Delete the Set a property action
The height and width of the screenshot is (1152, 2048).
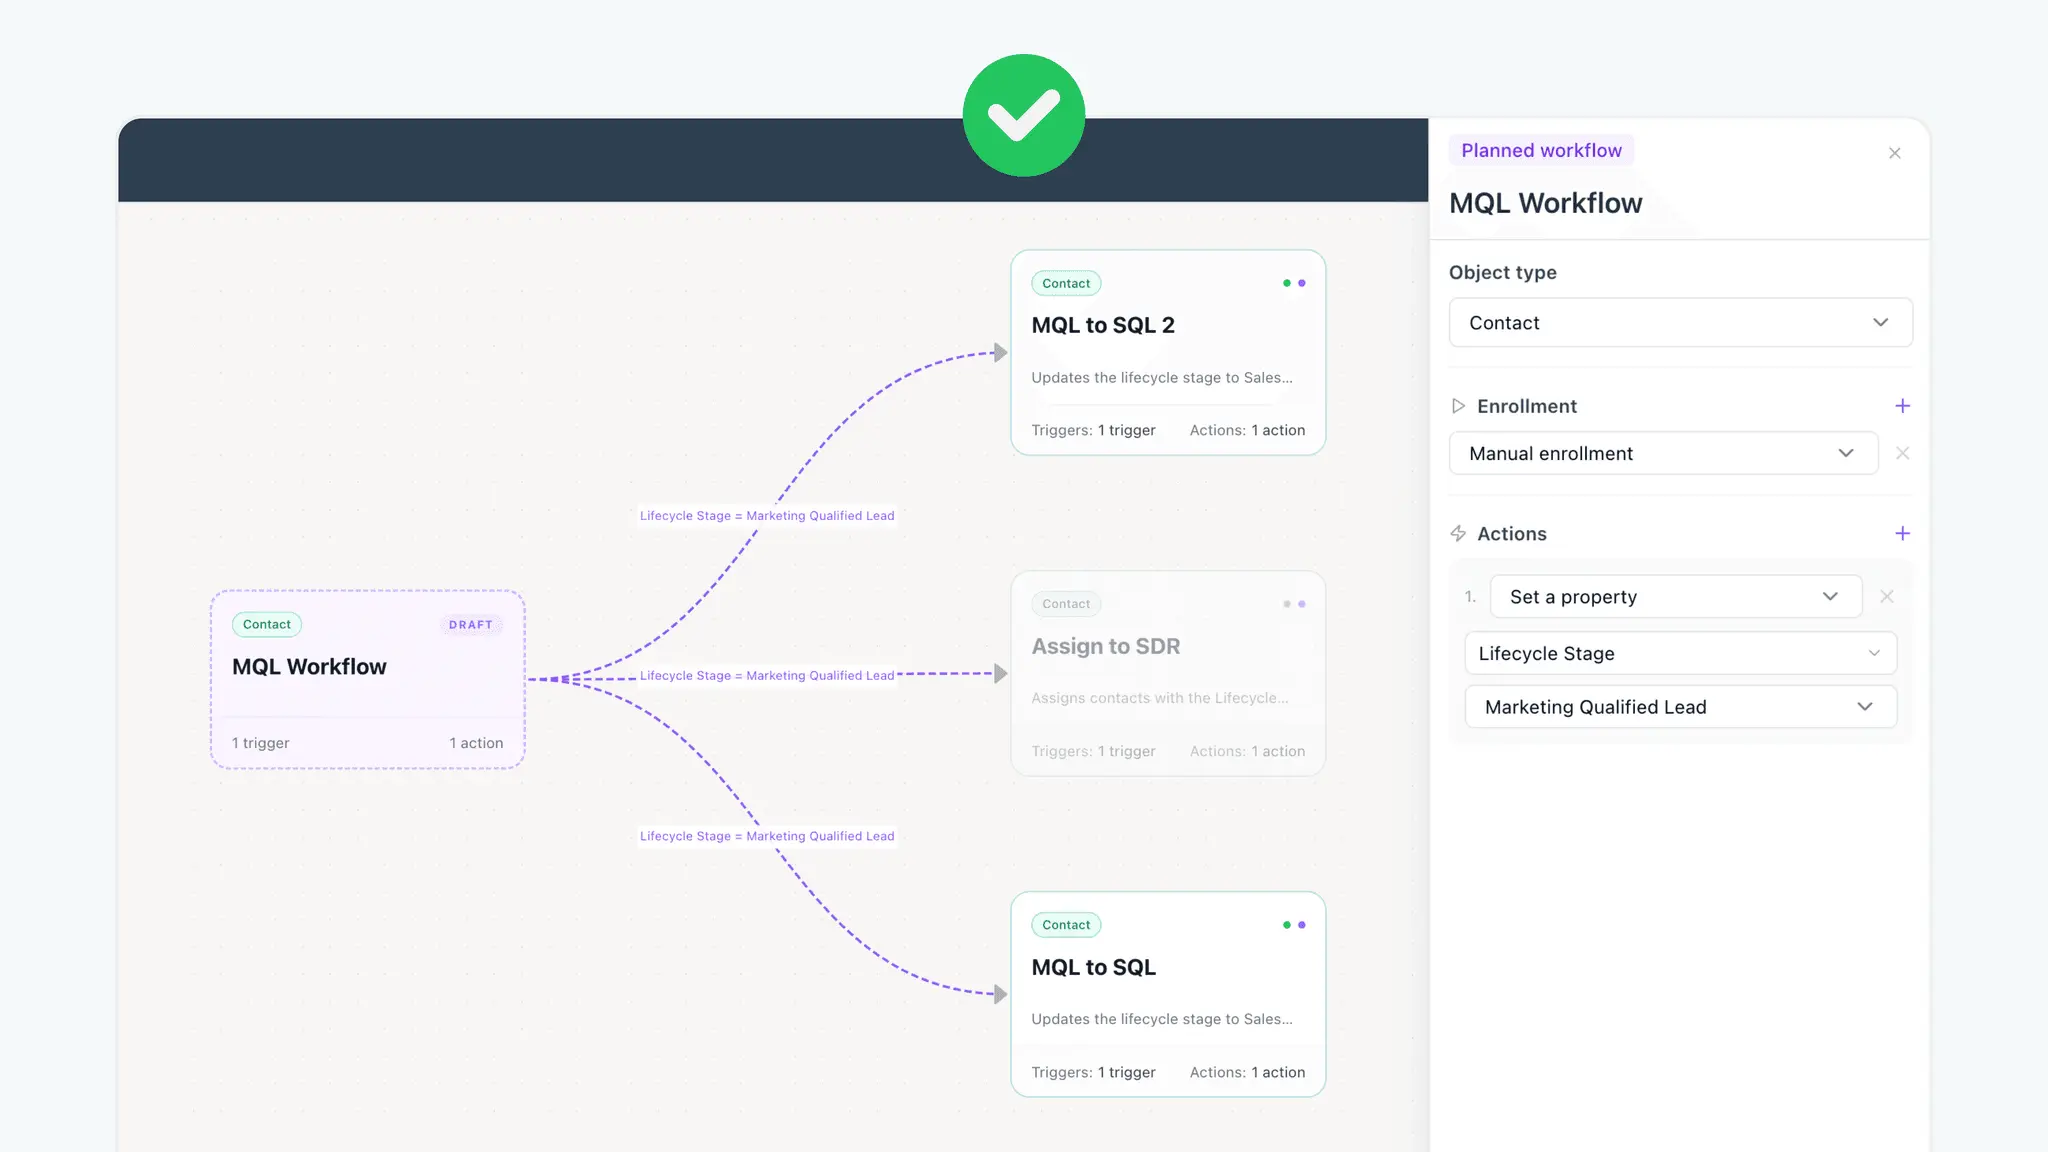[1886, 596]
